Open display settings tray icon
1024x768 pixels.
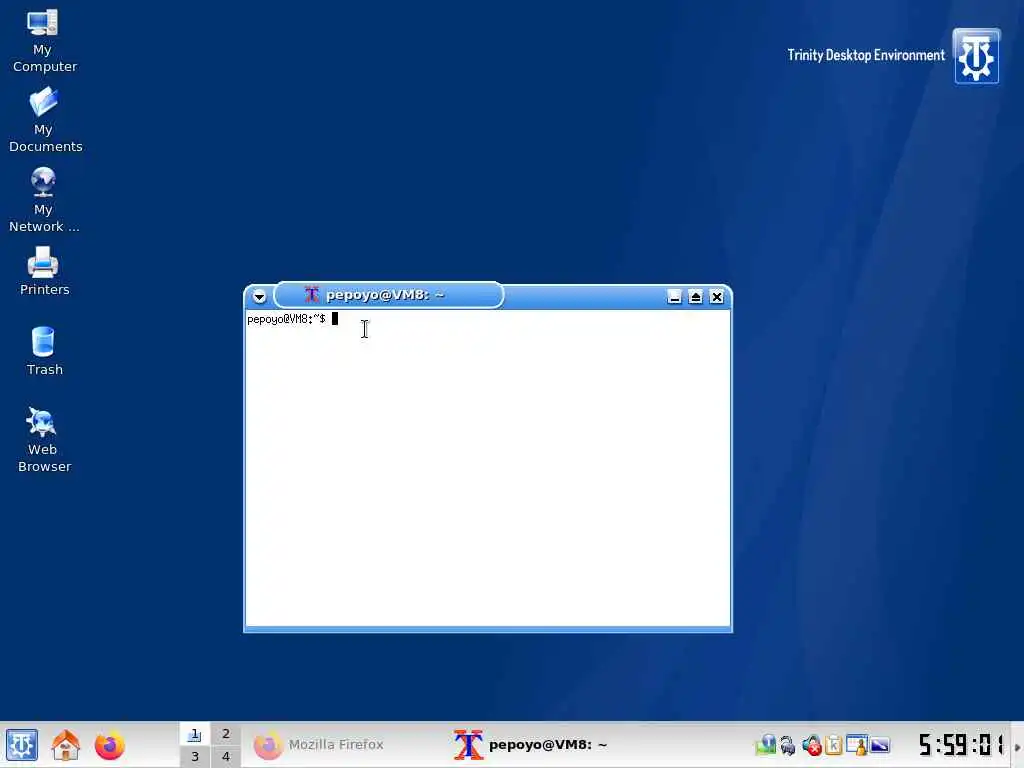tap(880, 745)
